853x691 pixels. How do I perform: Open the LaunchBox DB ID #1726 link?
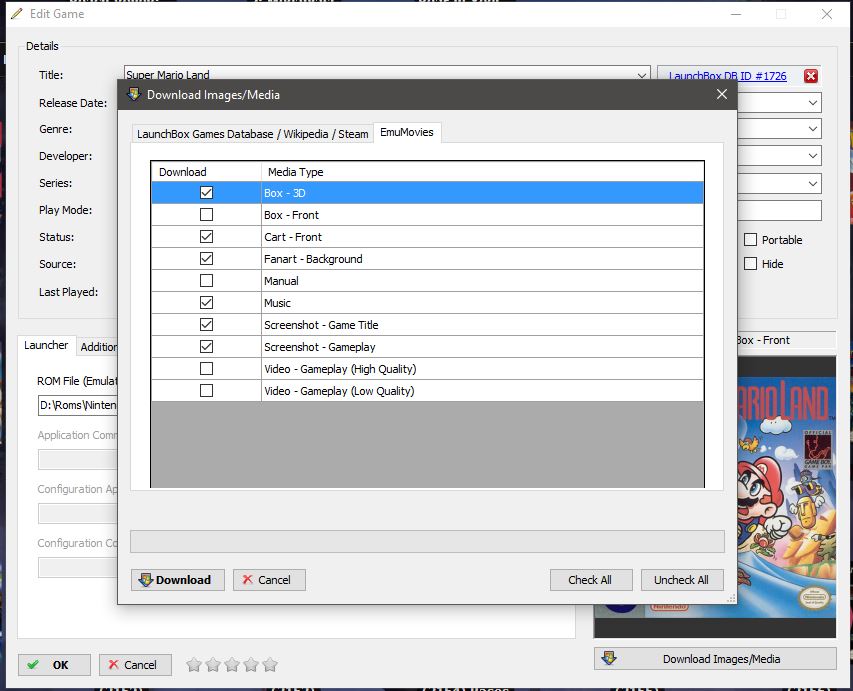[x=727, y=76]
